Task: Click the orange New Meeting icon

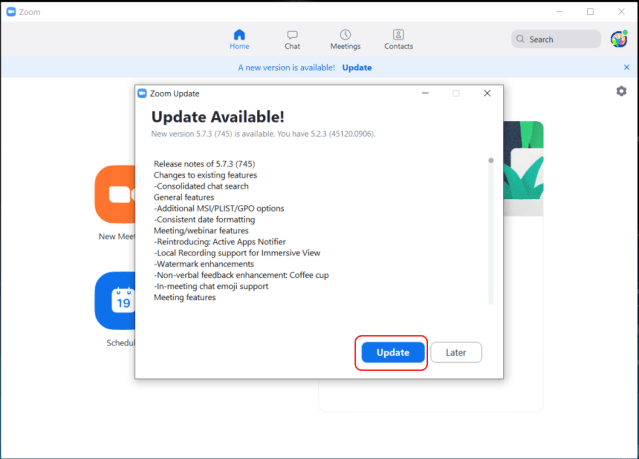Action: pos(115,194)
